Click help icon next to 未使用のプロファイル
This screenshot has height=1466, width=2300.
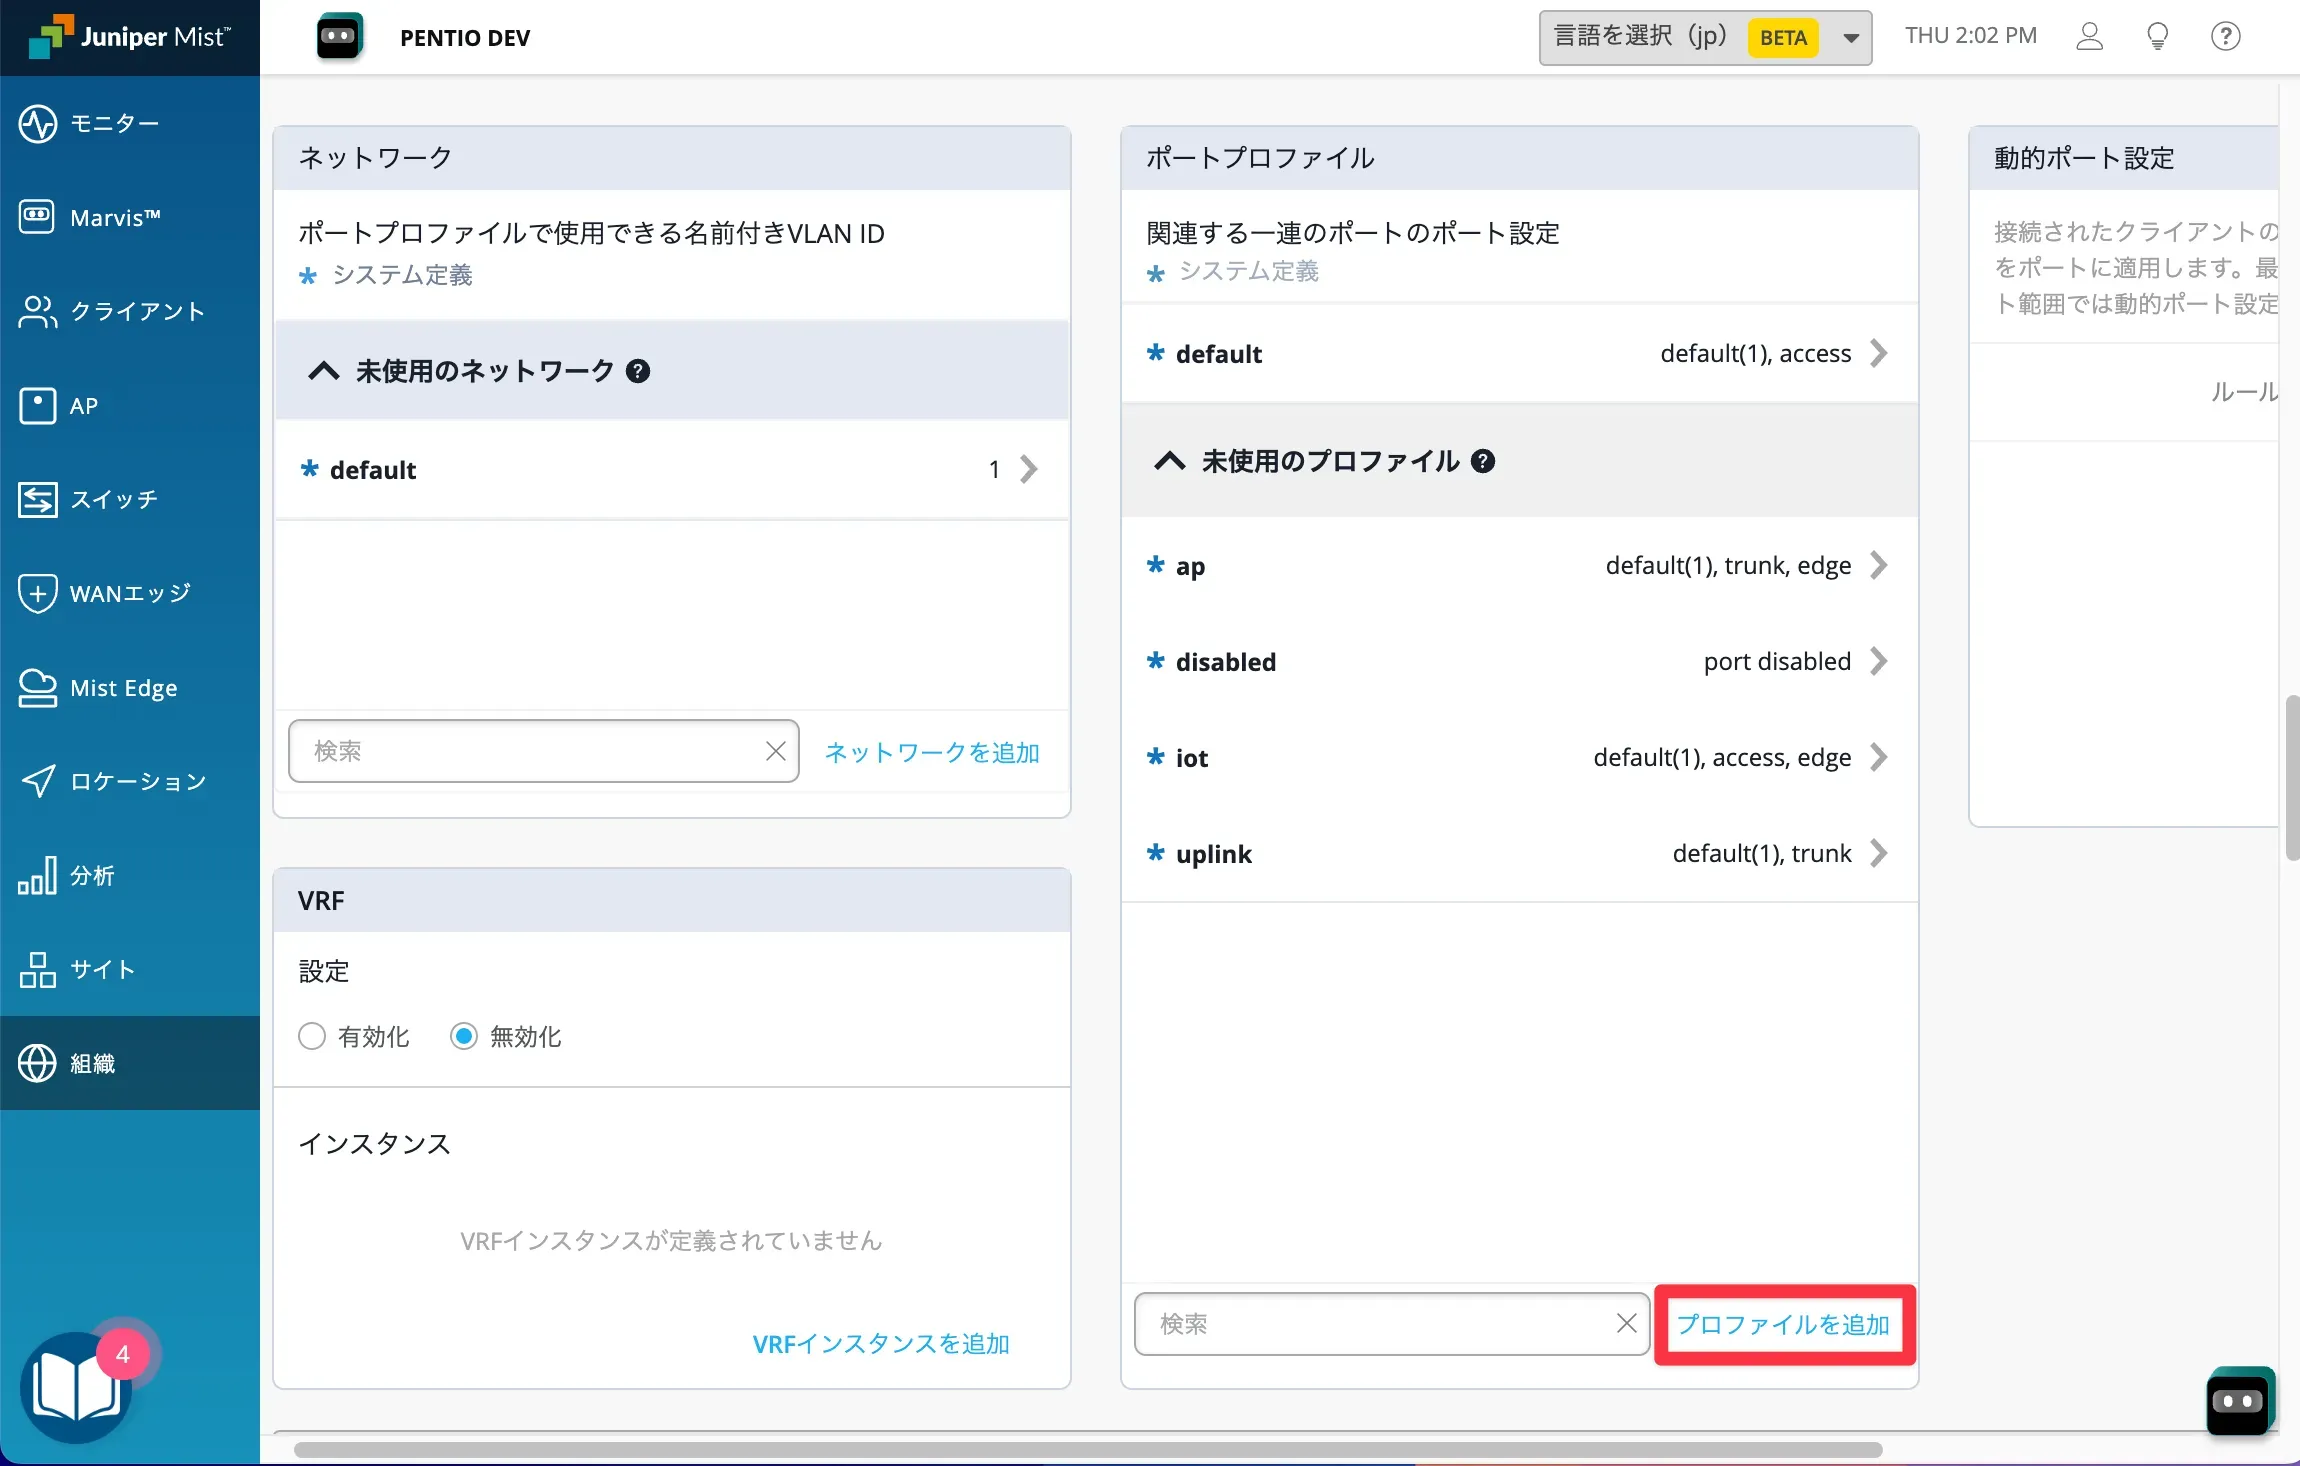click(1484, 461)
